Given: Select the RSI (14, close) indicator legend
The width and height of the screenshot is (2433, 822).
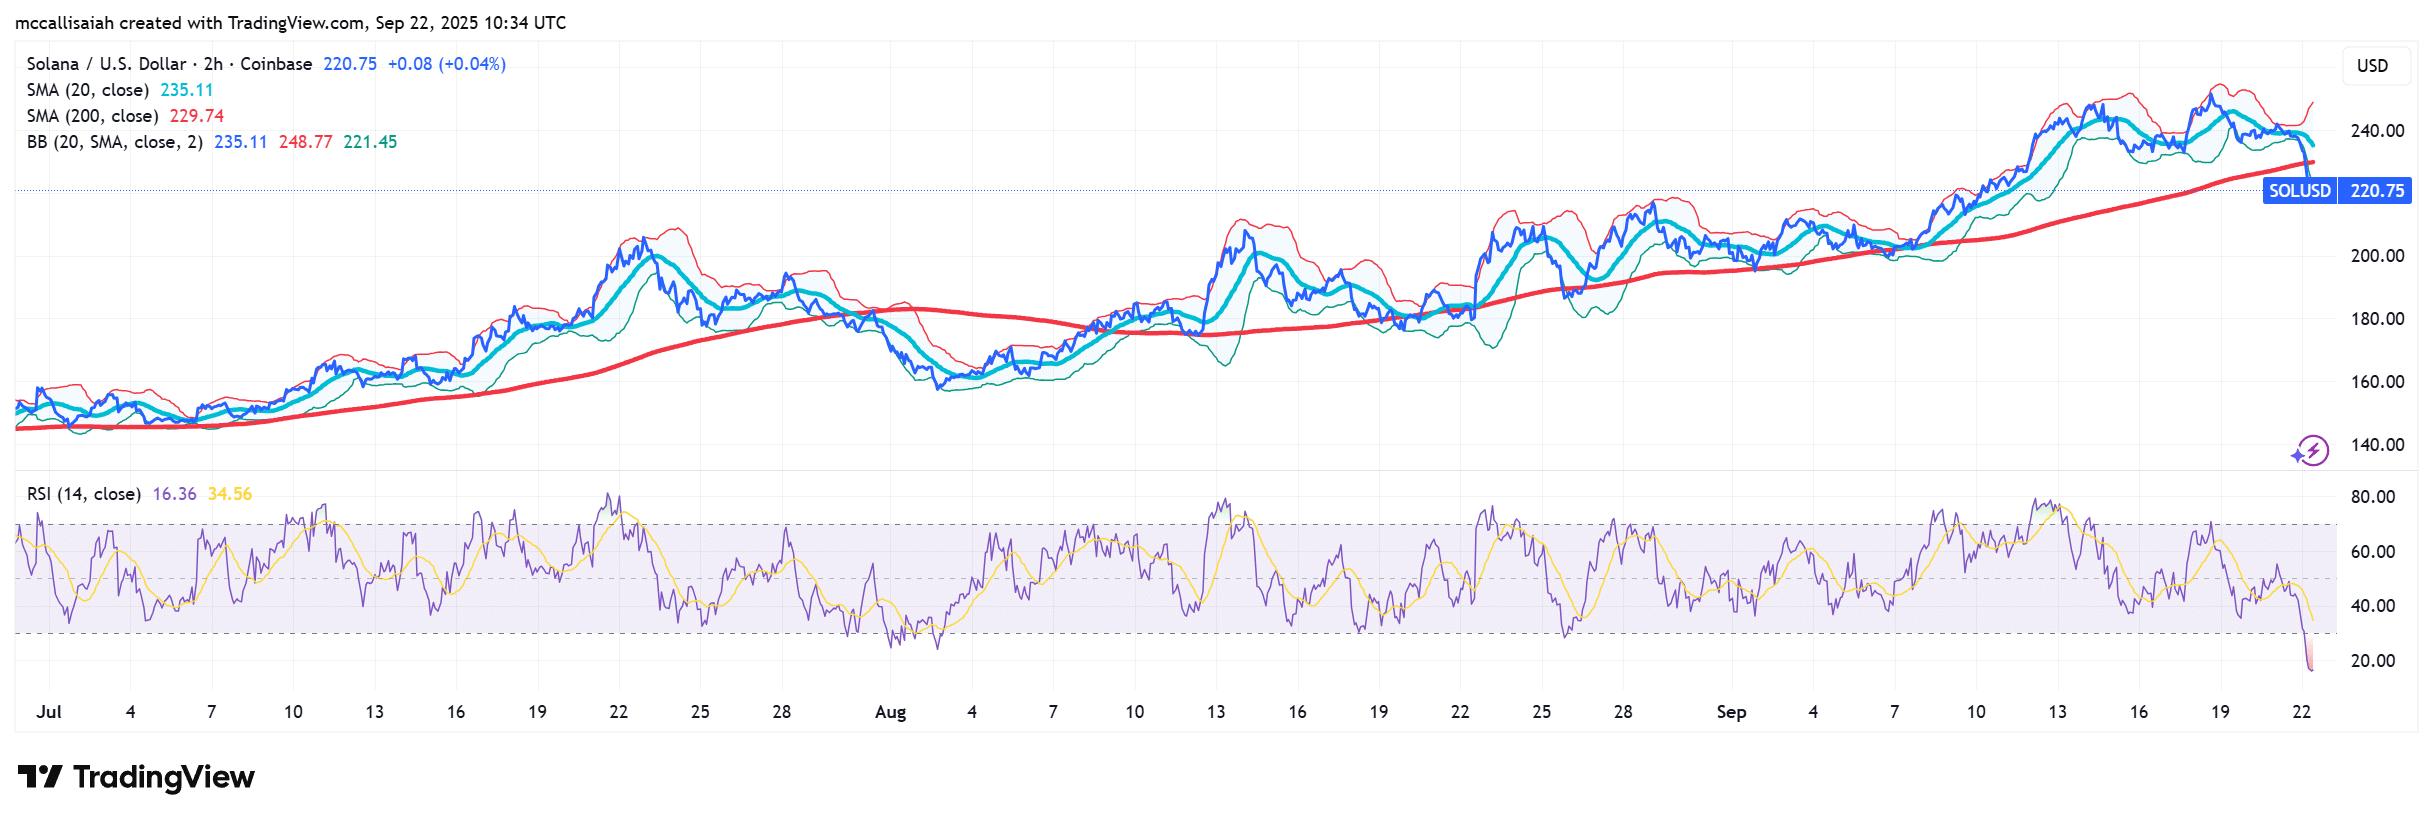Looking at the screenshot, I should [x=83, y=494].
